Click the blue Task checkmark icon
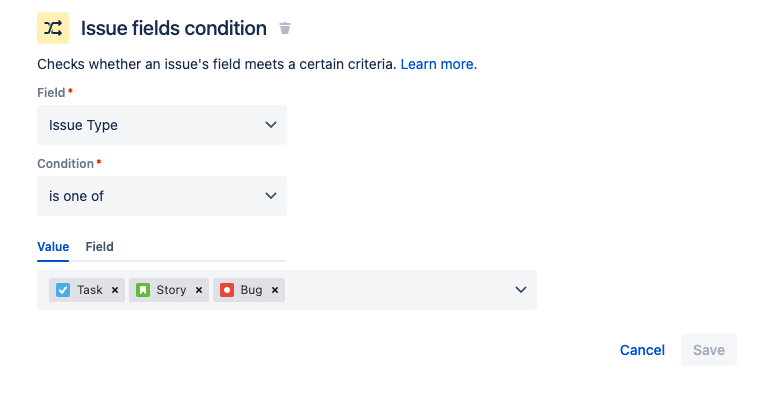Screen dimensions: 764x412 pos(63,290)
